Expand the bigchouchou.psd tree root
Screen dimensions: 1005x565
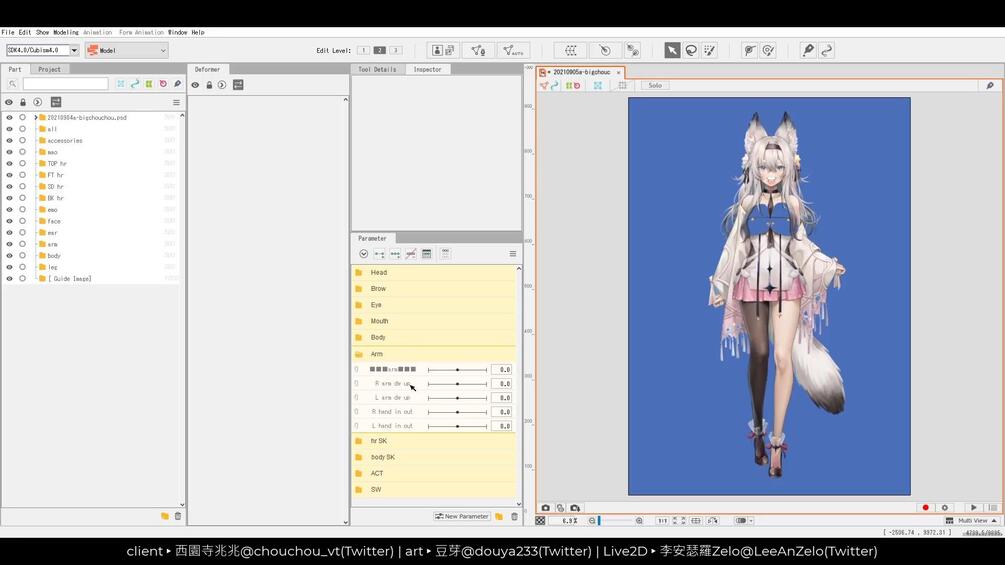point(36,117)
